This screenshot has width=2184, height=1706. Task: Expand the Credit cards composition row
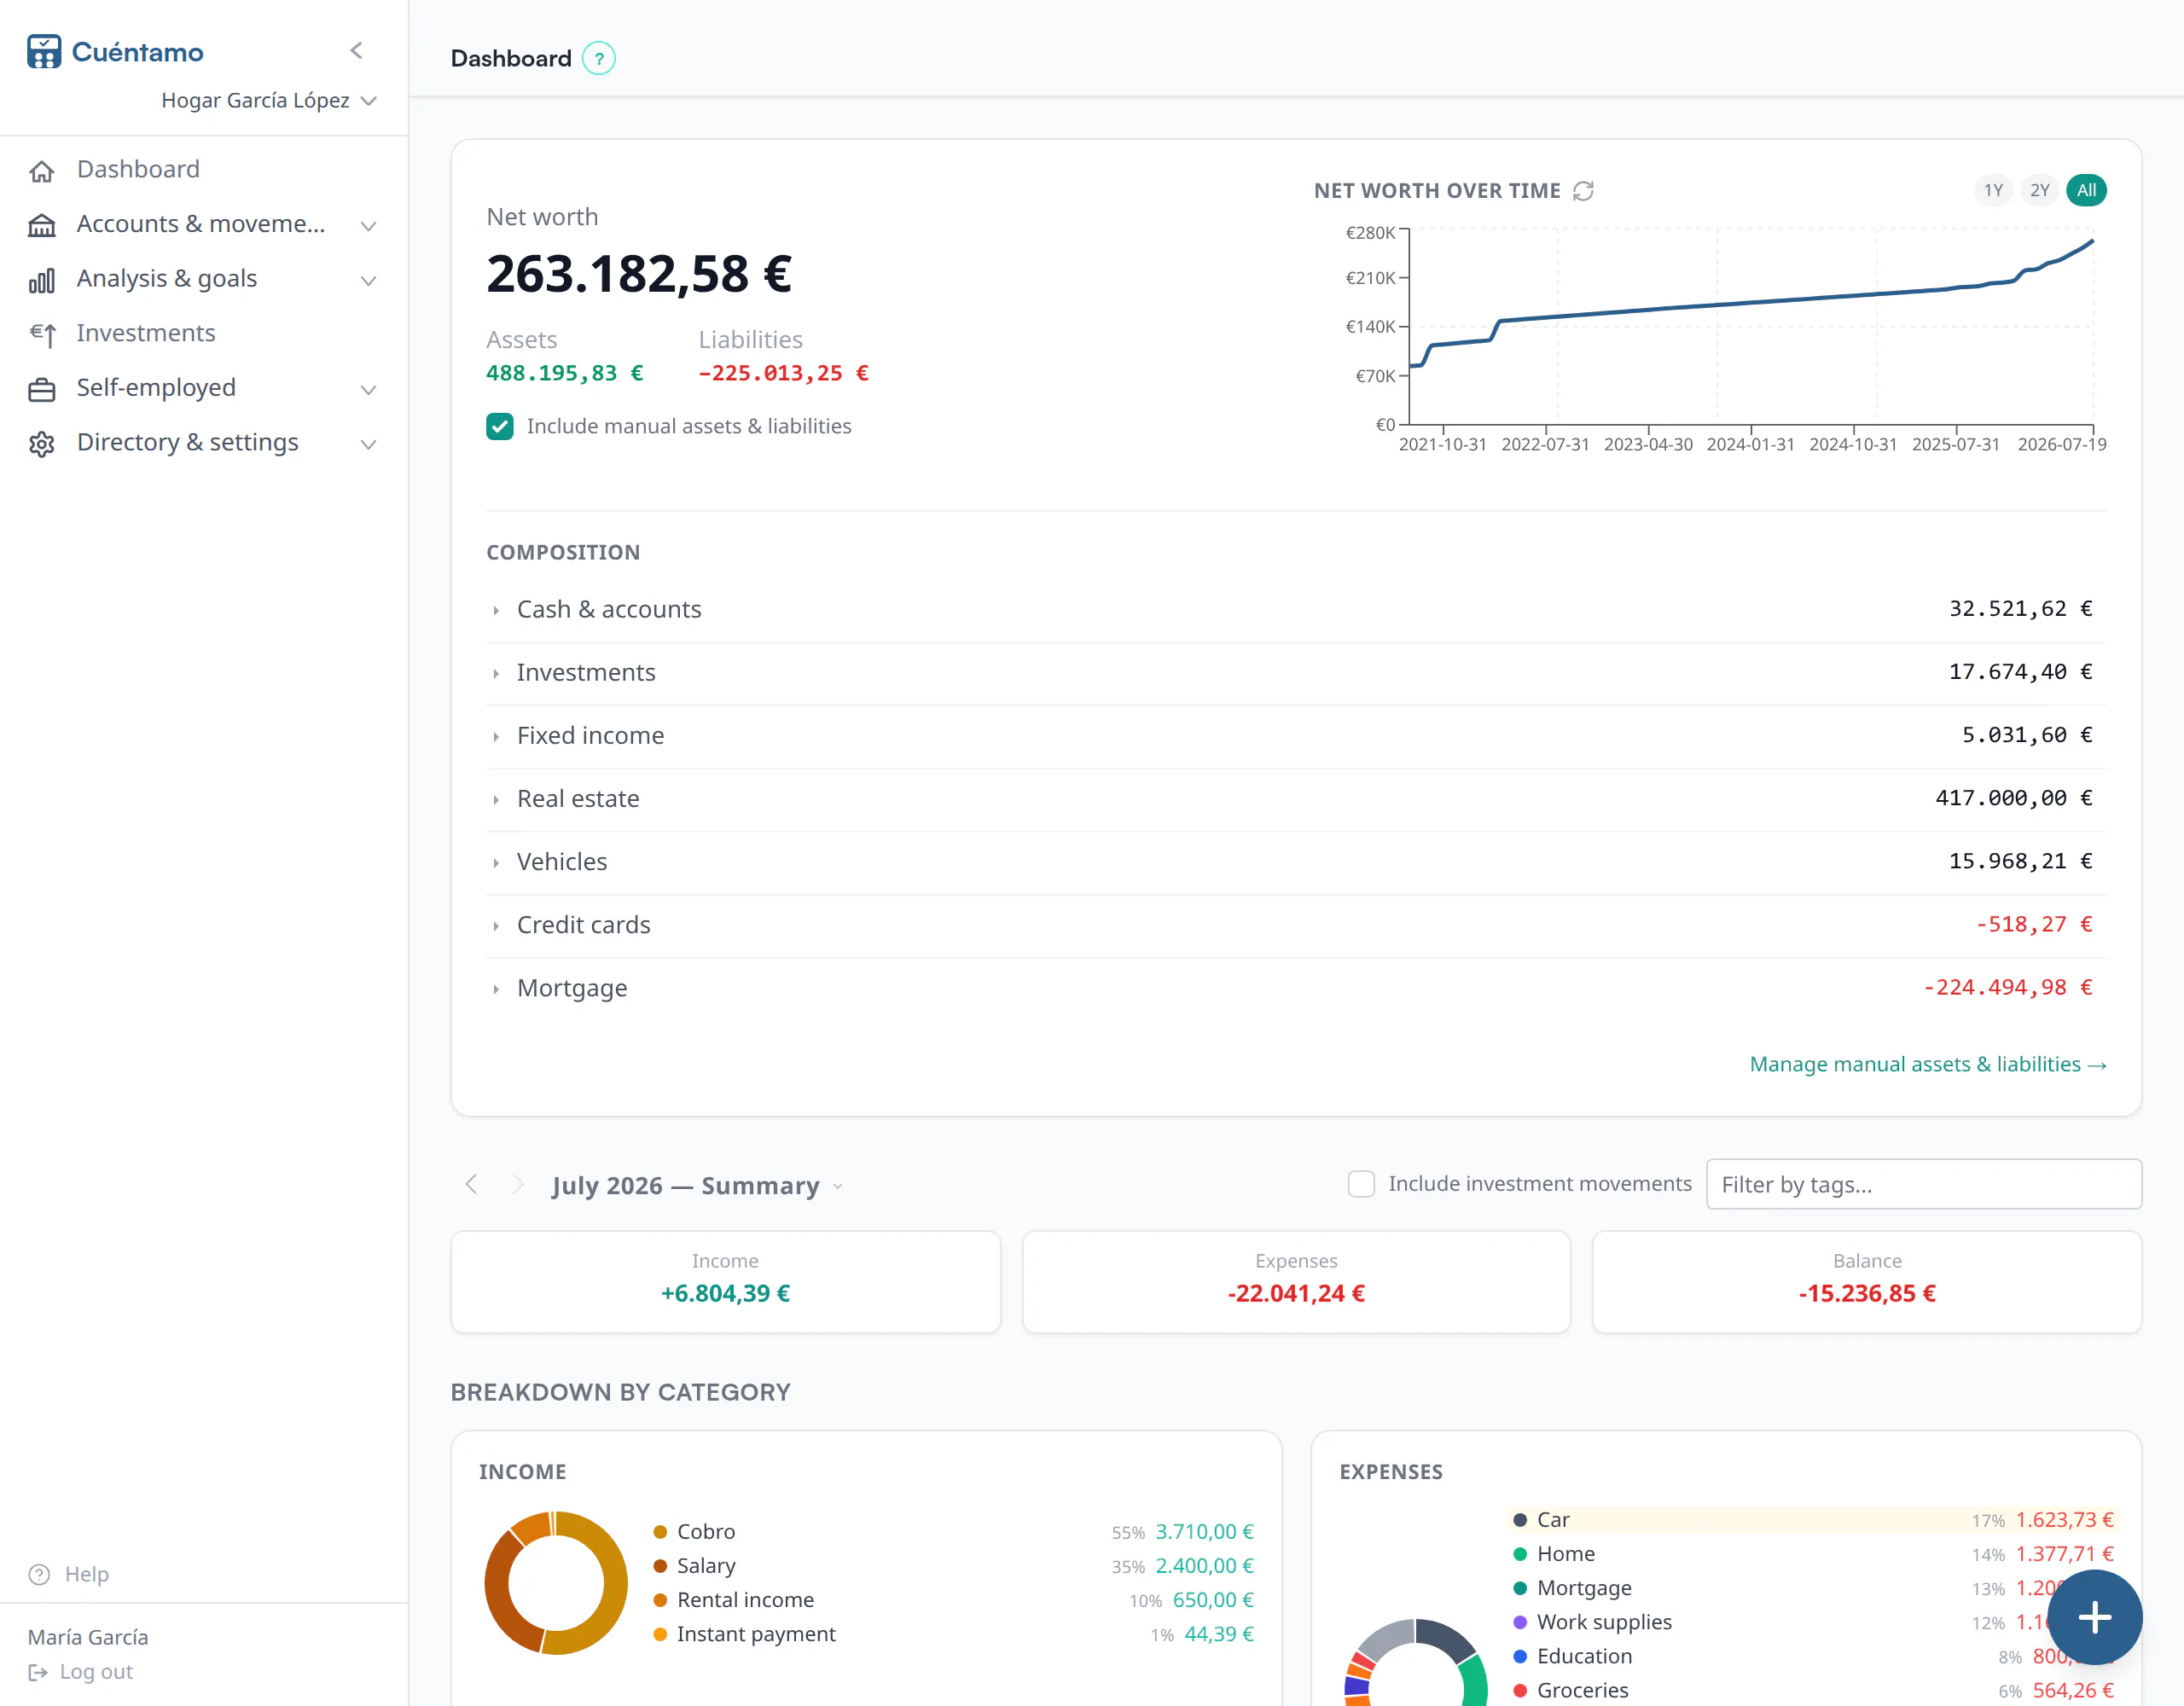coord(1296,924)
